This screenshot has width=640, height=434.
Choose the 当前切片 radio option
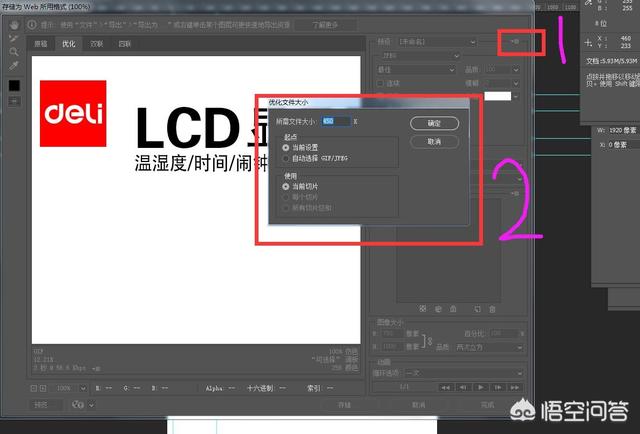click(x=287, y=186)
